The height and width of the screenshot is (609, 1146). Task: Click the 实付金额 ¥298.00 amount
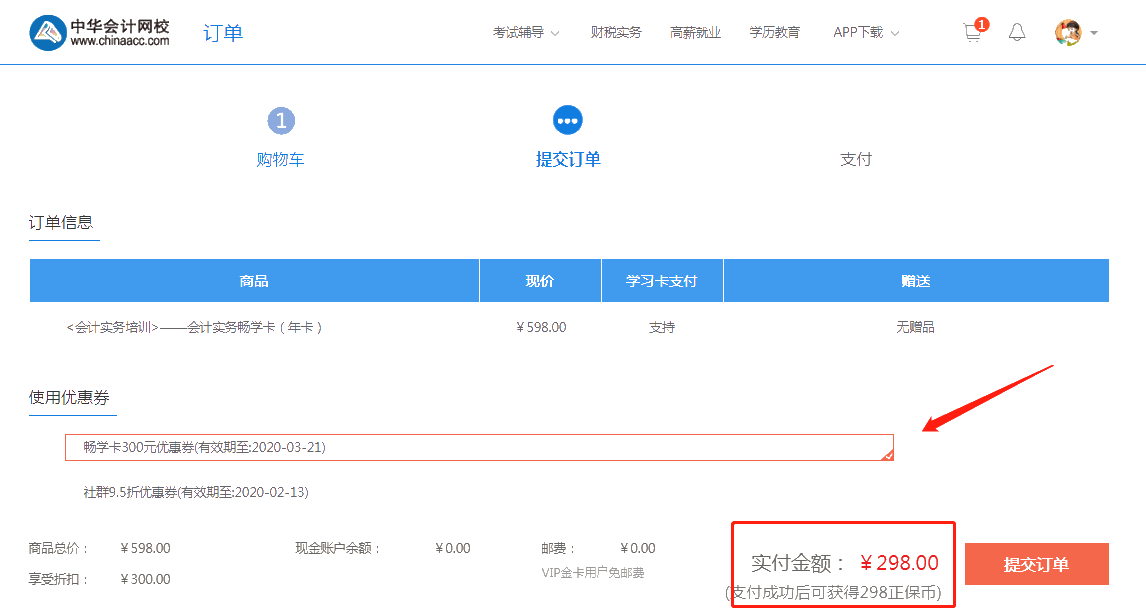pos(899,563)
